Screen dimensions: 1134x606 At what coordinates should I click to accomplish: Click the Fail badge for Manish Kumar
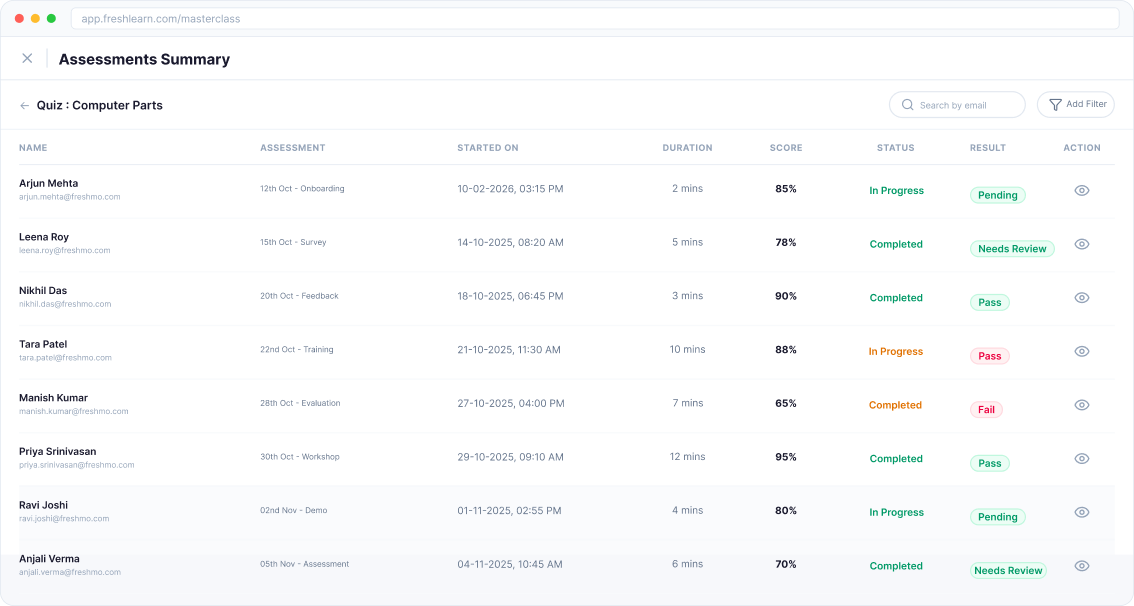(x=987, y=409)
